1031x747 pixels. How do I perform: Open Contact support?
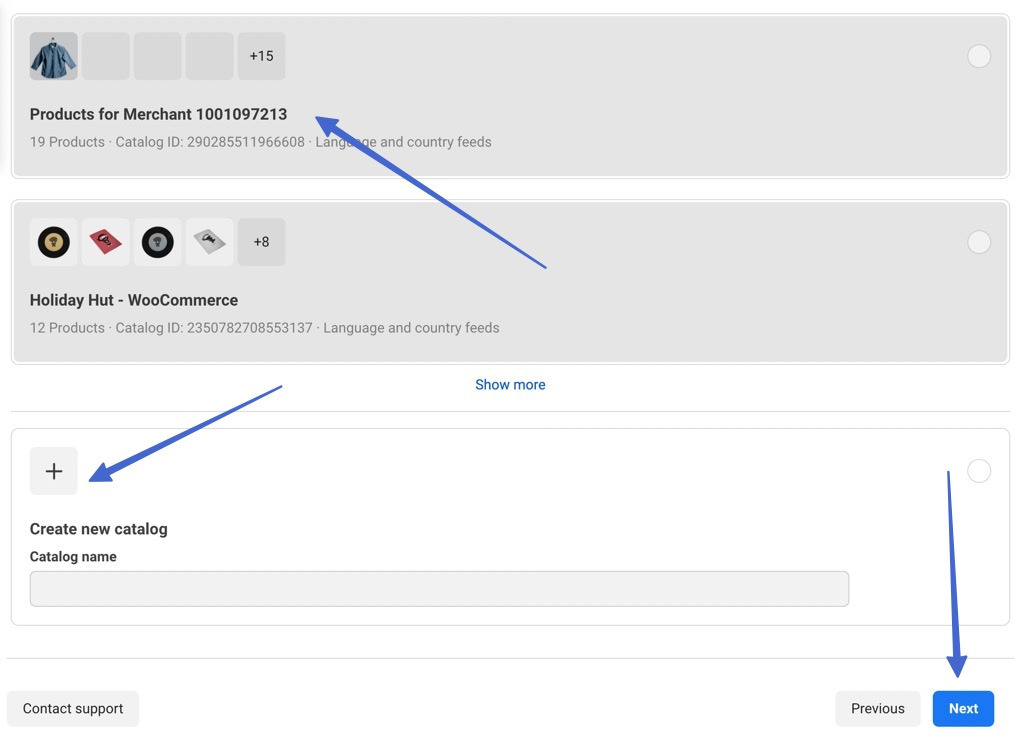tap(73, 709)
